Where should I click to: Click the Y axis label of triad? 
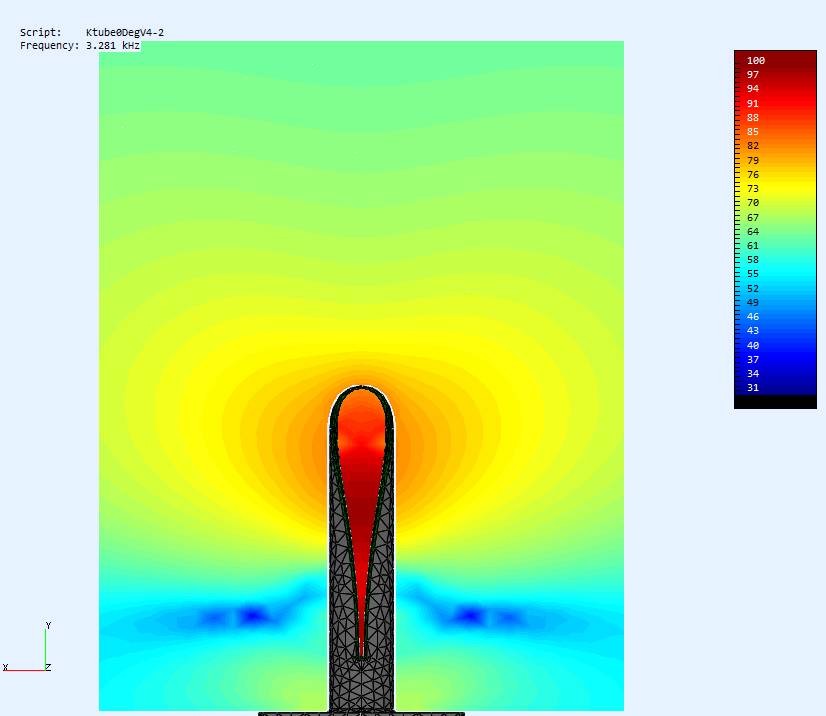coord(48,625)
